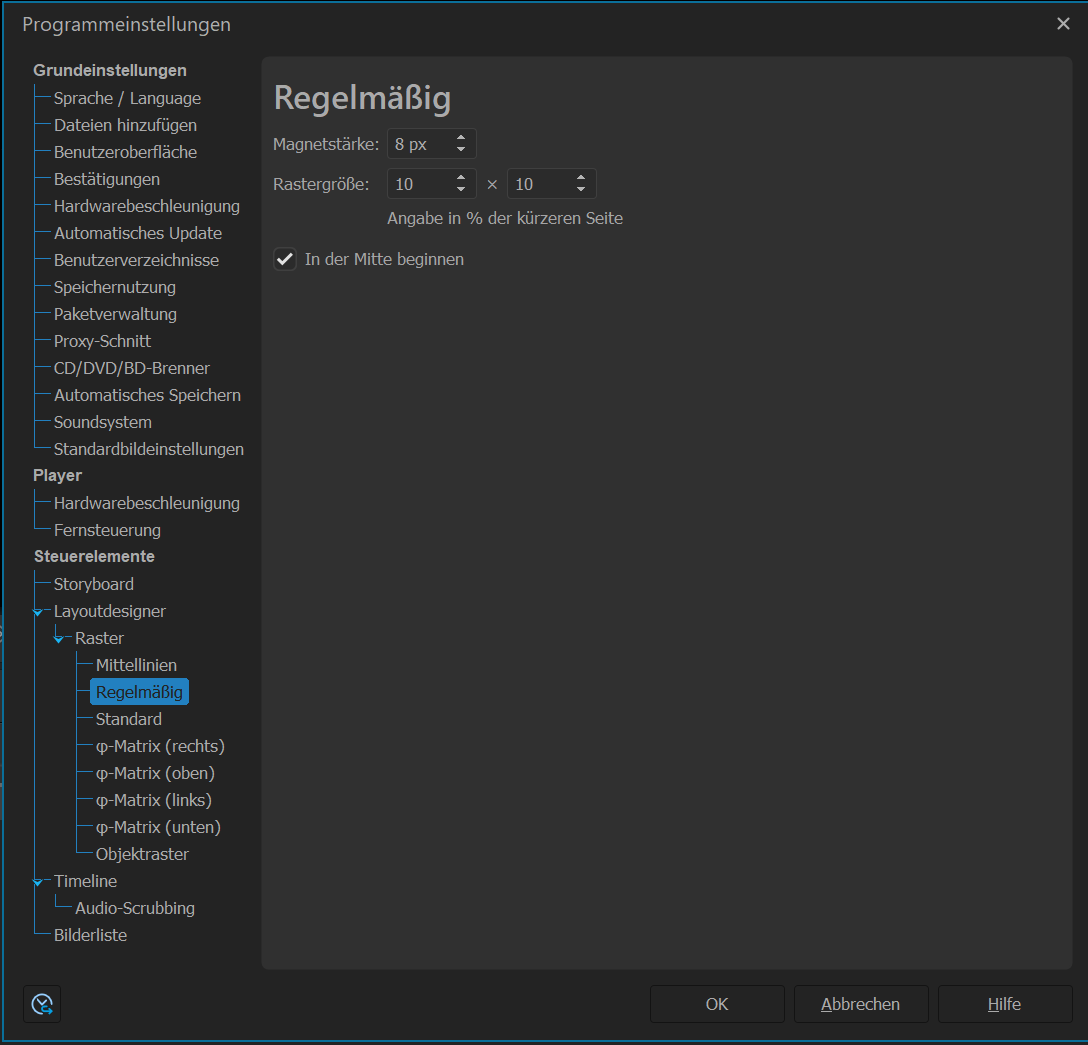Viewport: 1088px width, 1045px height.
Task: Decrease second Rastergröße value with down arrow
Action: pyautogui.click(x=580, y=190)
